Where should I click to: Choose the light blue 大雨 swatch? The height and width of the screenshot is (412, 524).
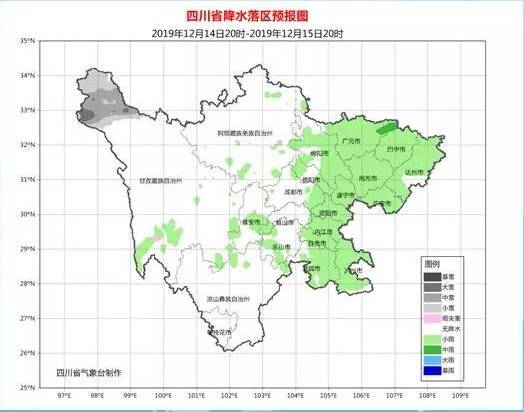[432, 360]
